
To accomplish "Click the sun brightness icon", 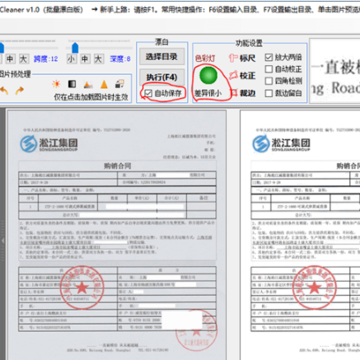I will [x=56, y=84].
